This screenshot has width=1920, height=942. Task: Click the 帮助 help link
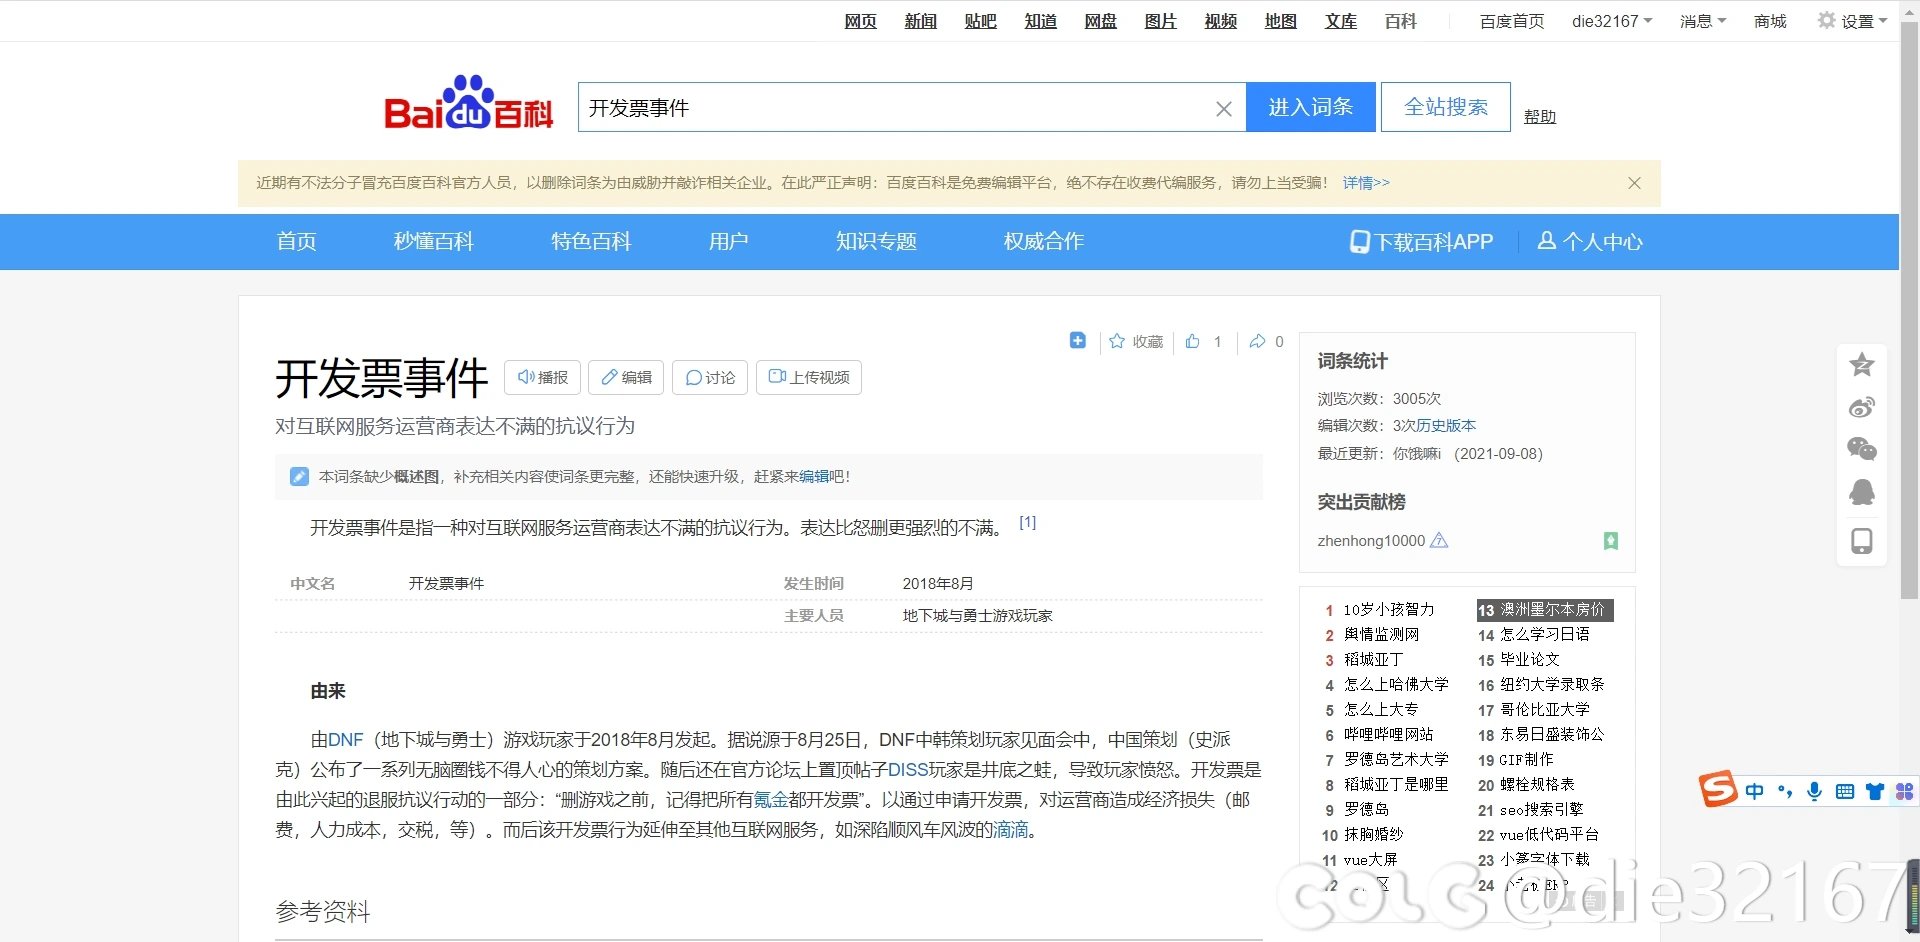pos(1540,116)
